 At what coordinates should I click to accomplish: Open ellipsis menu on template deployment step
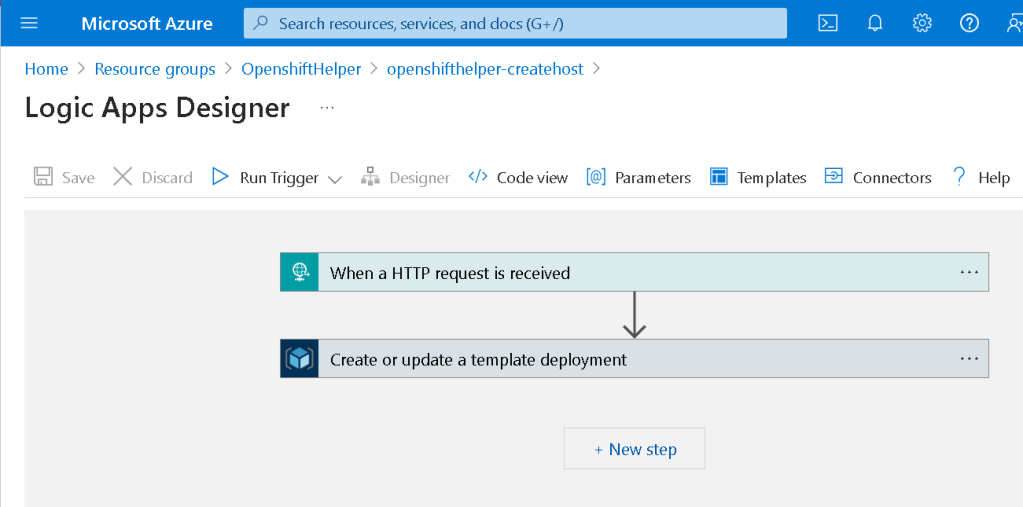click(970, 358)
